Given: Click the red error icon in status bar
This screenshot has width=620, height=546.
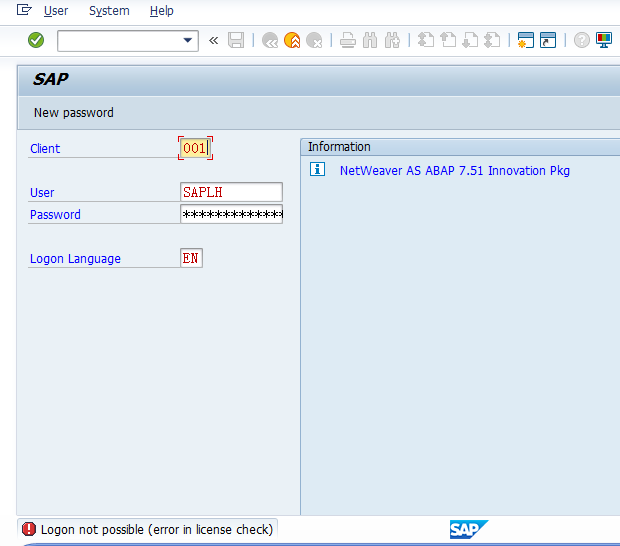Looking at the screenshot, I should [29, 529].
